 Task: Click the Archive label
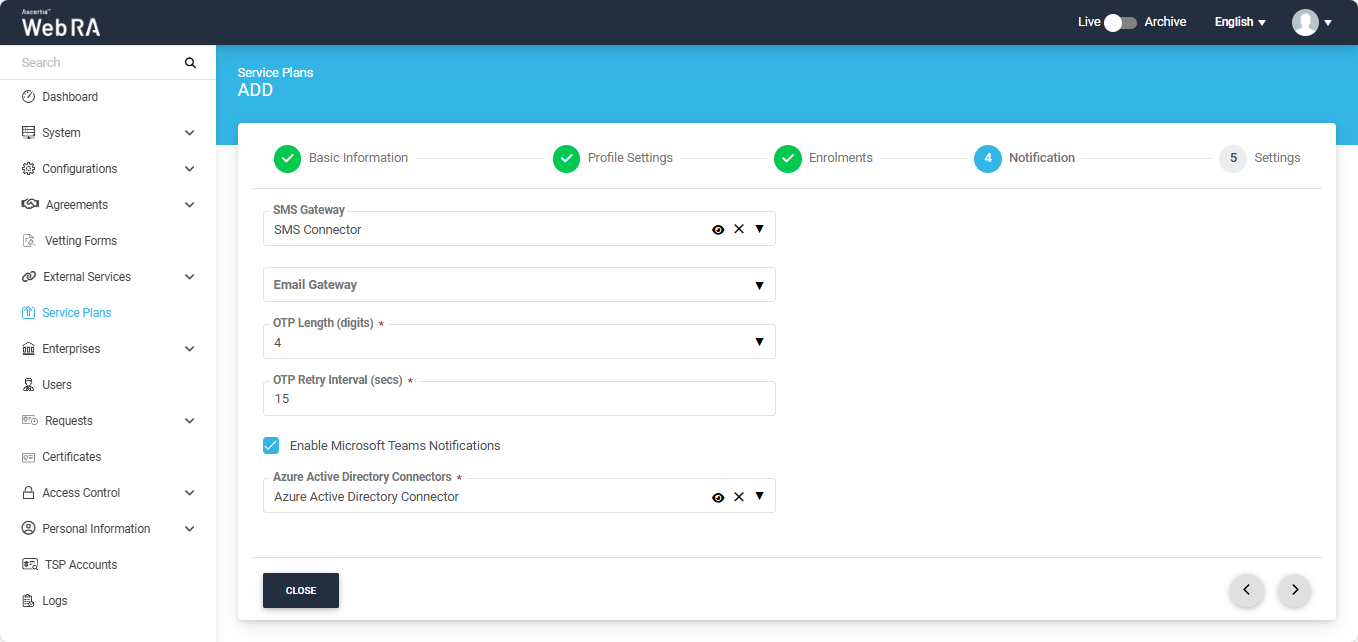[x=1165, y=22]
